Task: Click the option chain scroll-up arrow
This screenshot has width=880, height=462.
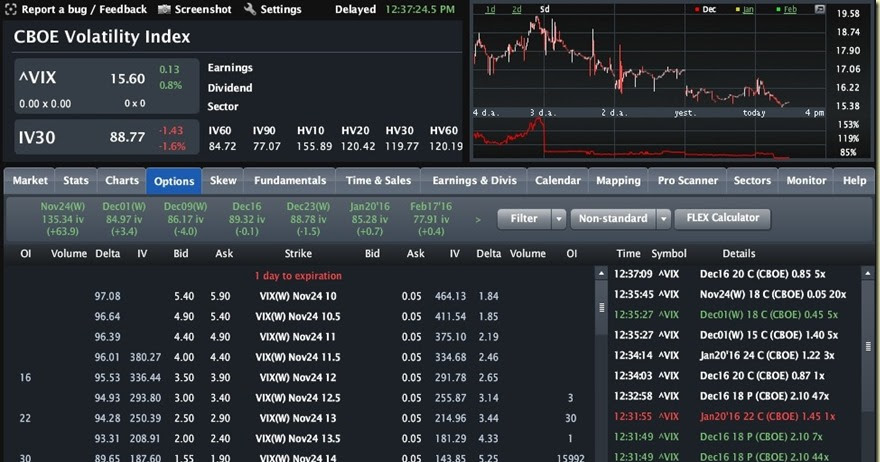Action: coord(601,273)
